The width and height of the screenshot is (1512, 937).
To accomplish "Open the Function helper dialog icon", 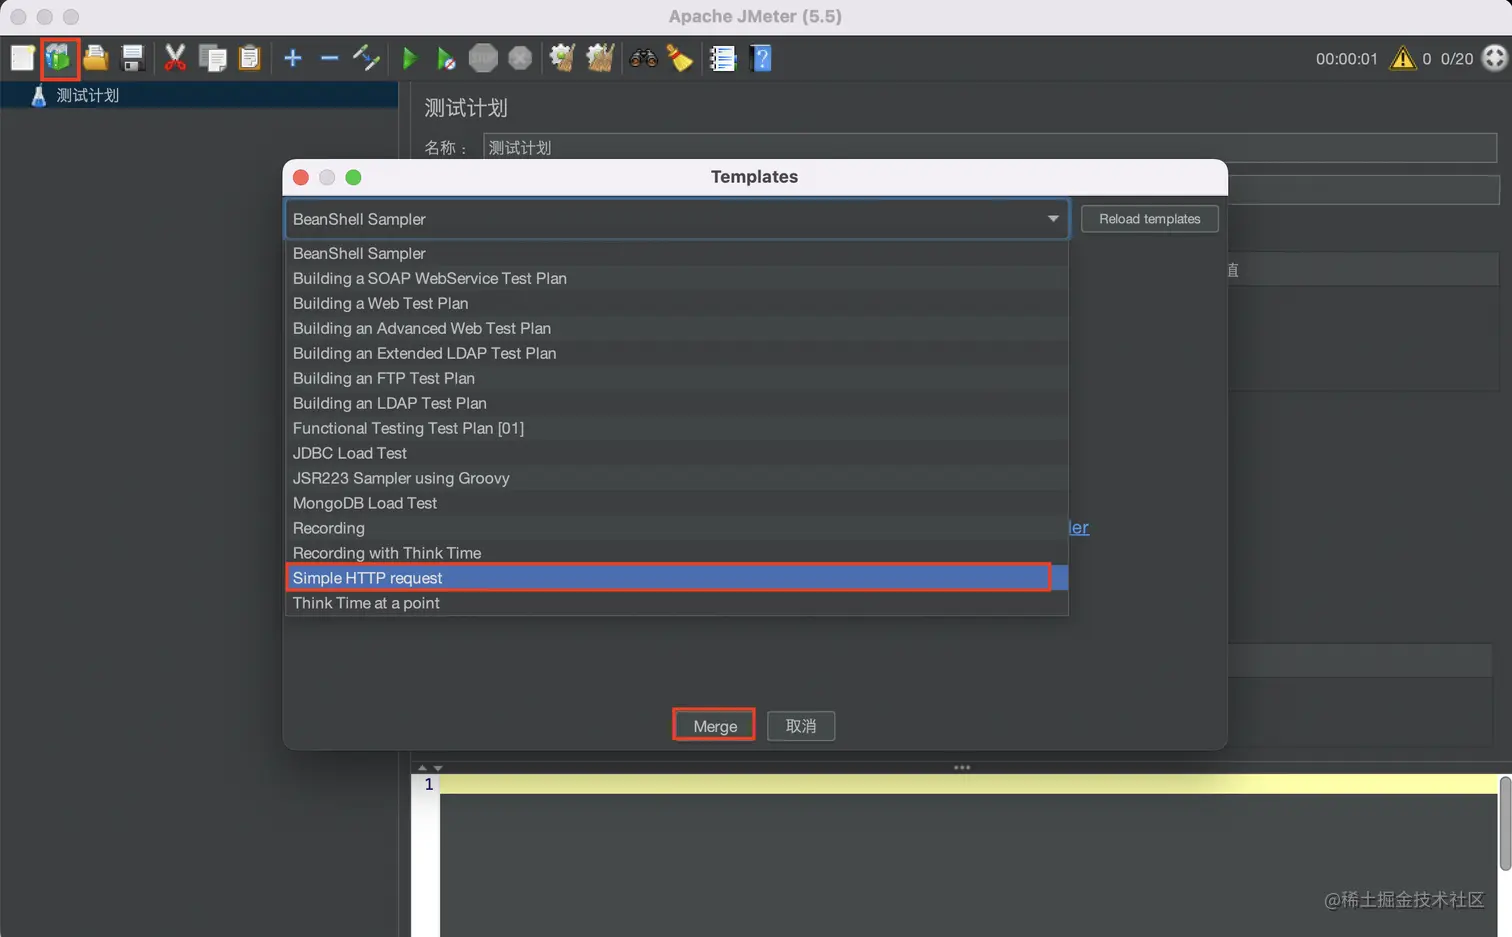I will (x=723, y=58).
